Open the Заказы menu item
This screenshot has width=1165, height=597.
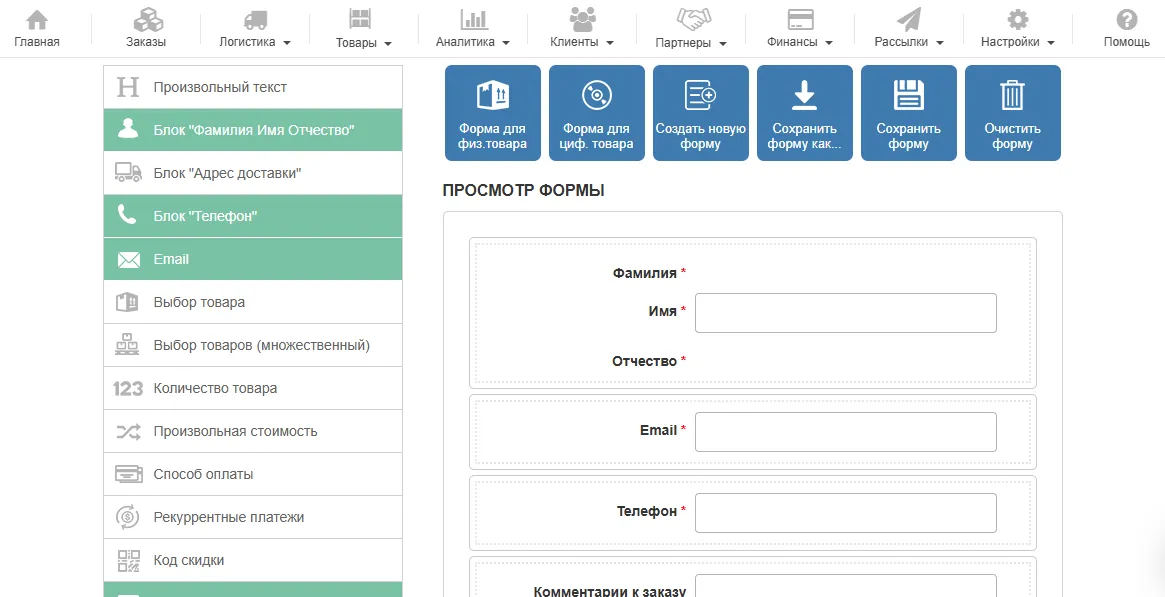tap(146, 29)
